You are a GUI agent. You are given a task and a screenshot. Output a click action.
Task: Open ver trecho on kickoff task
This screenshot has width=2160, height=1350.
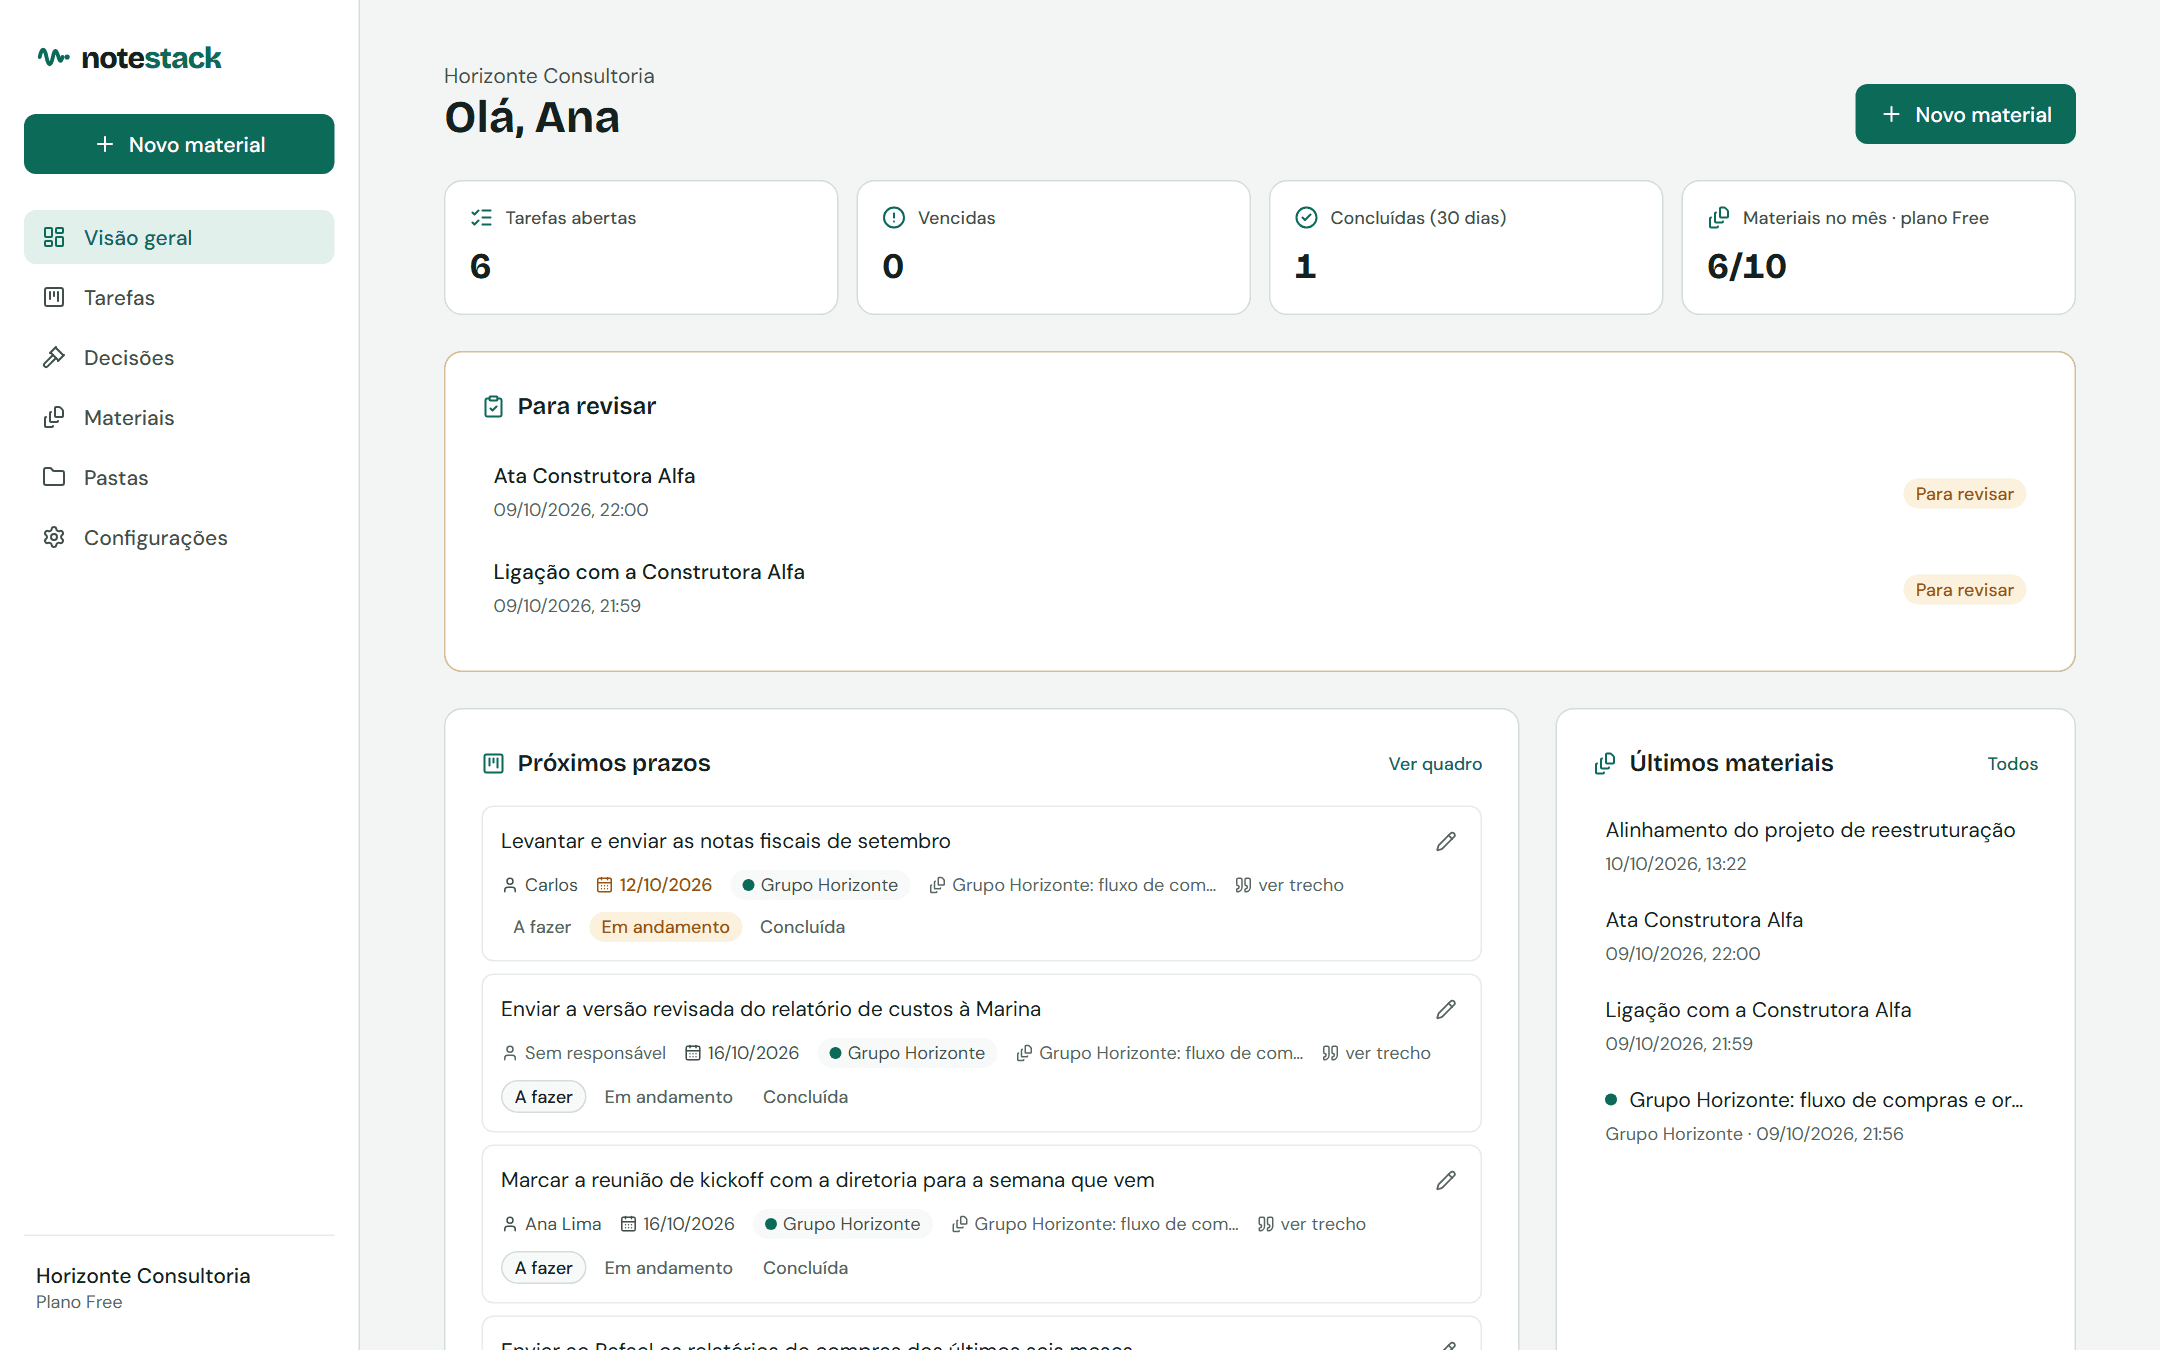tap(1311, 1224)
